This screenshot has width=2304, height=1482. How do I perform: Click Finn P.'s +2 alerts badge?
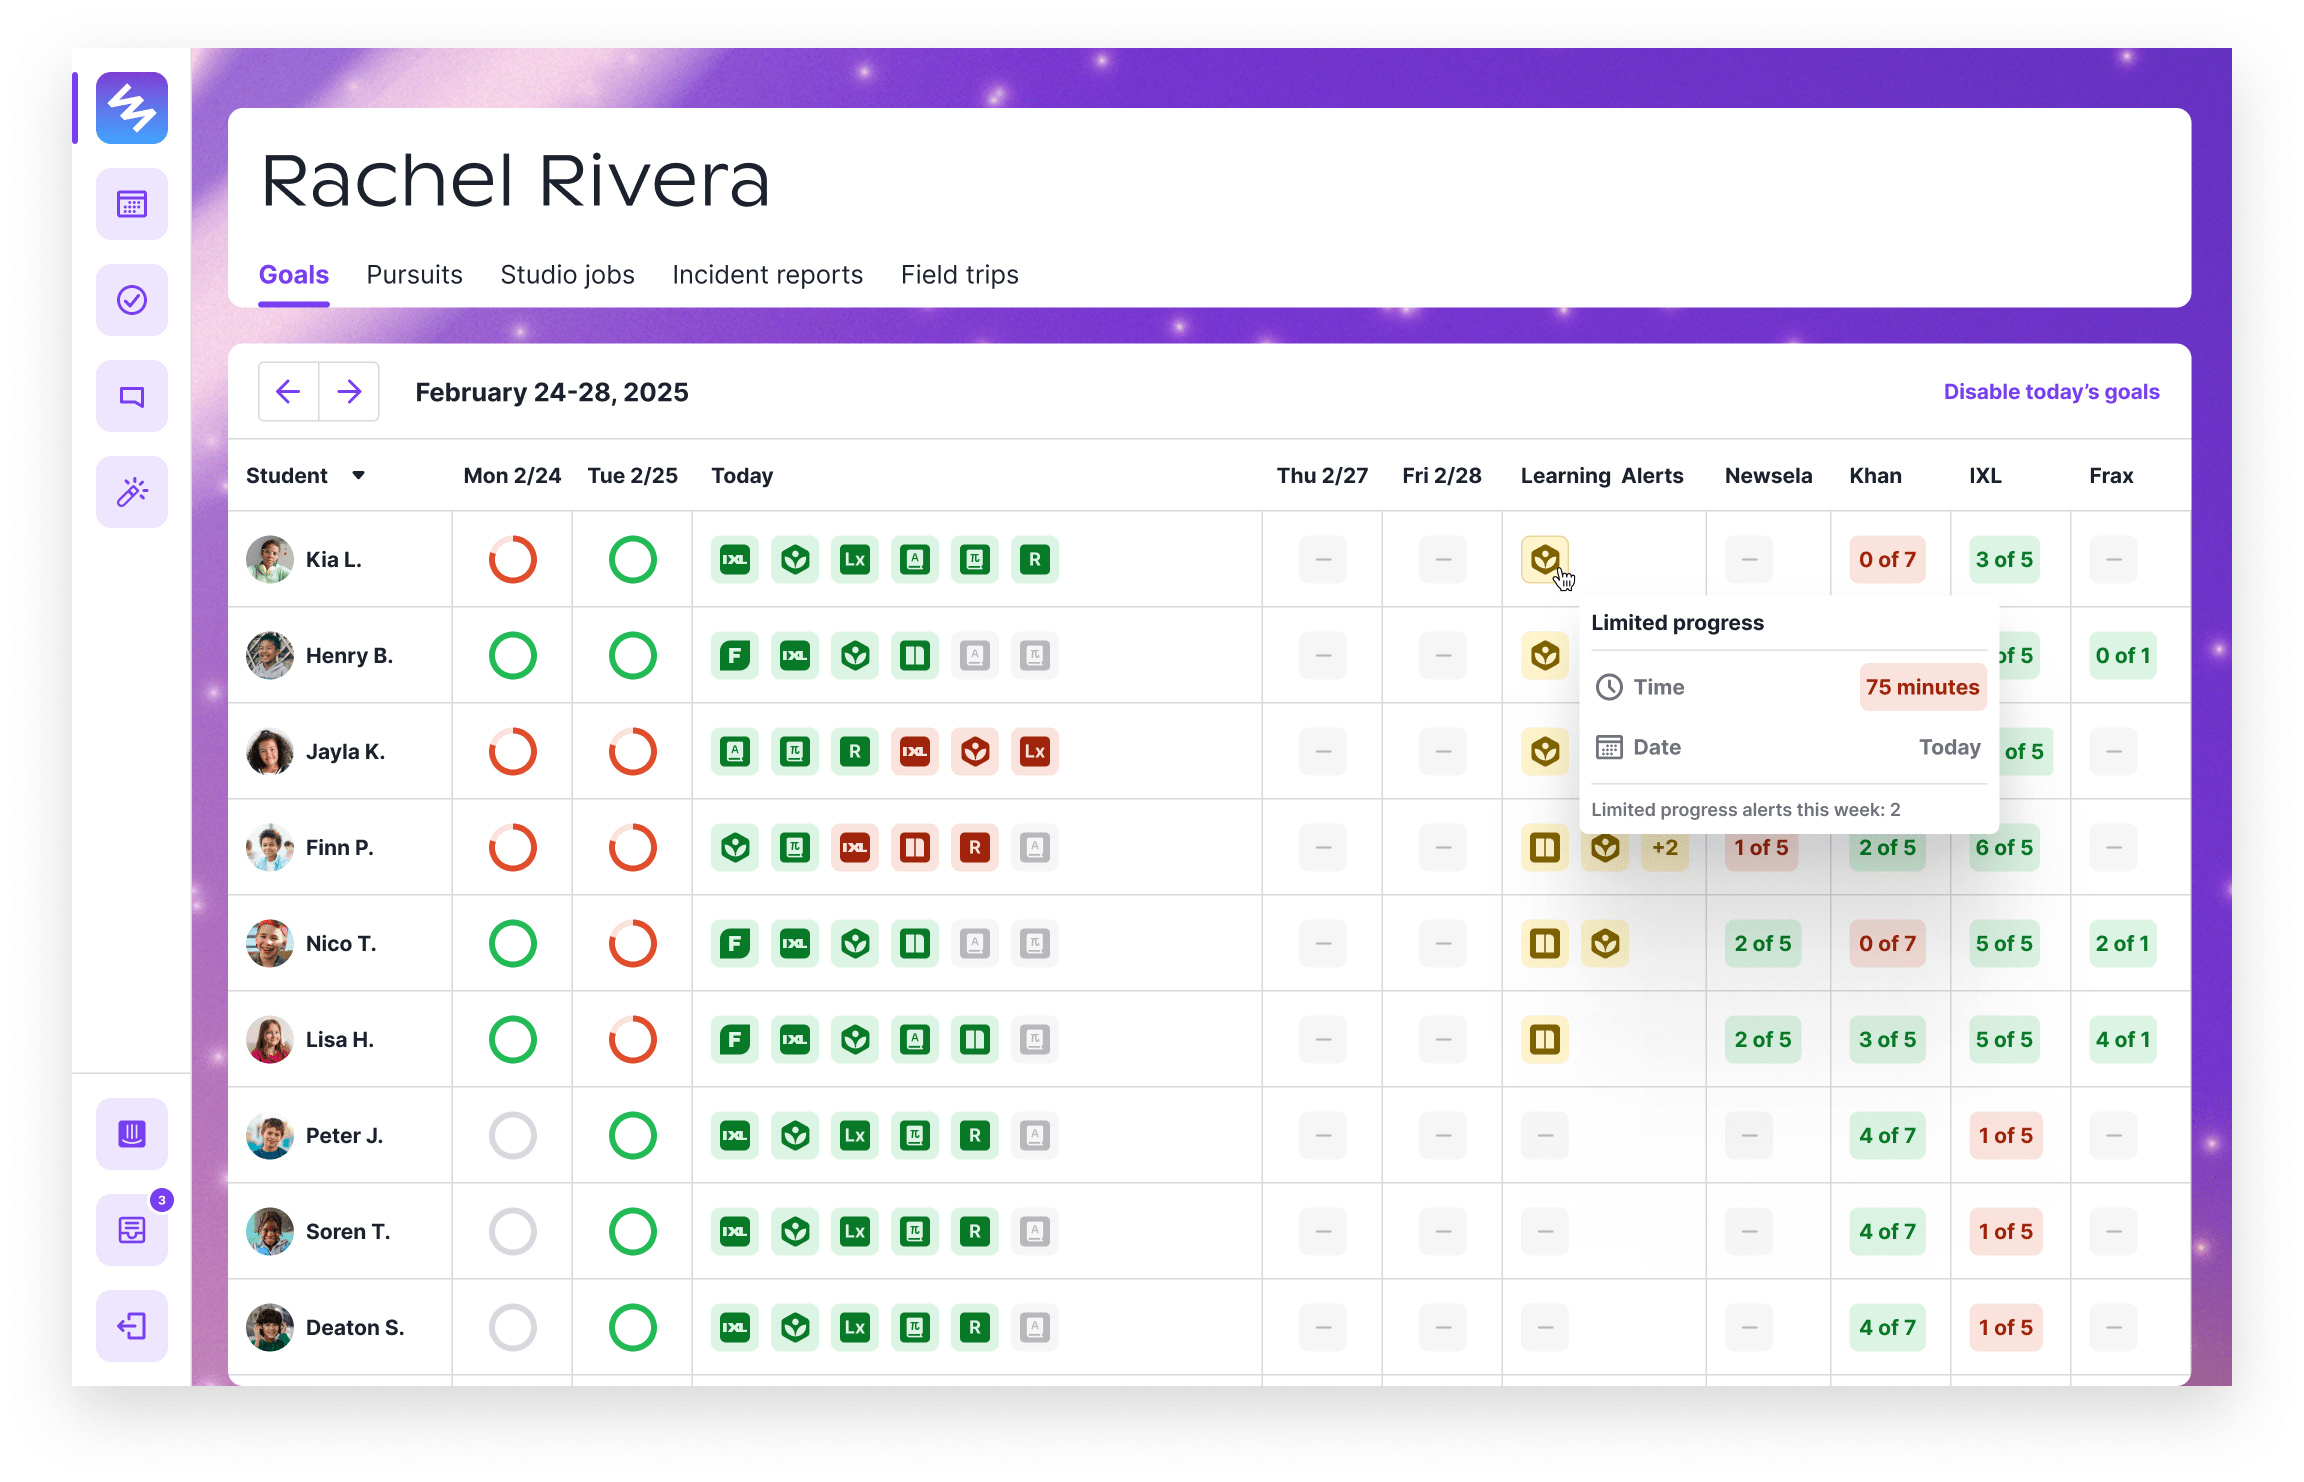pos(1665,848)
